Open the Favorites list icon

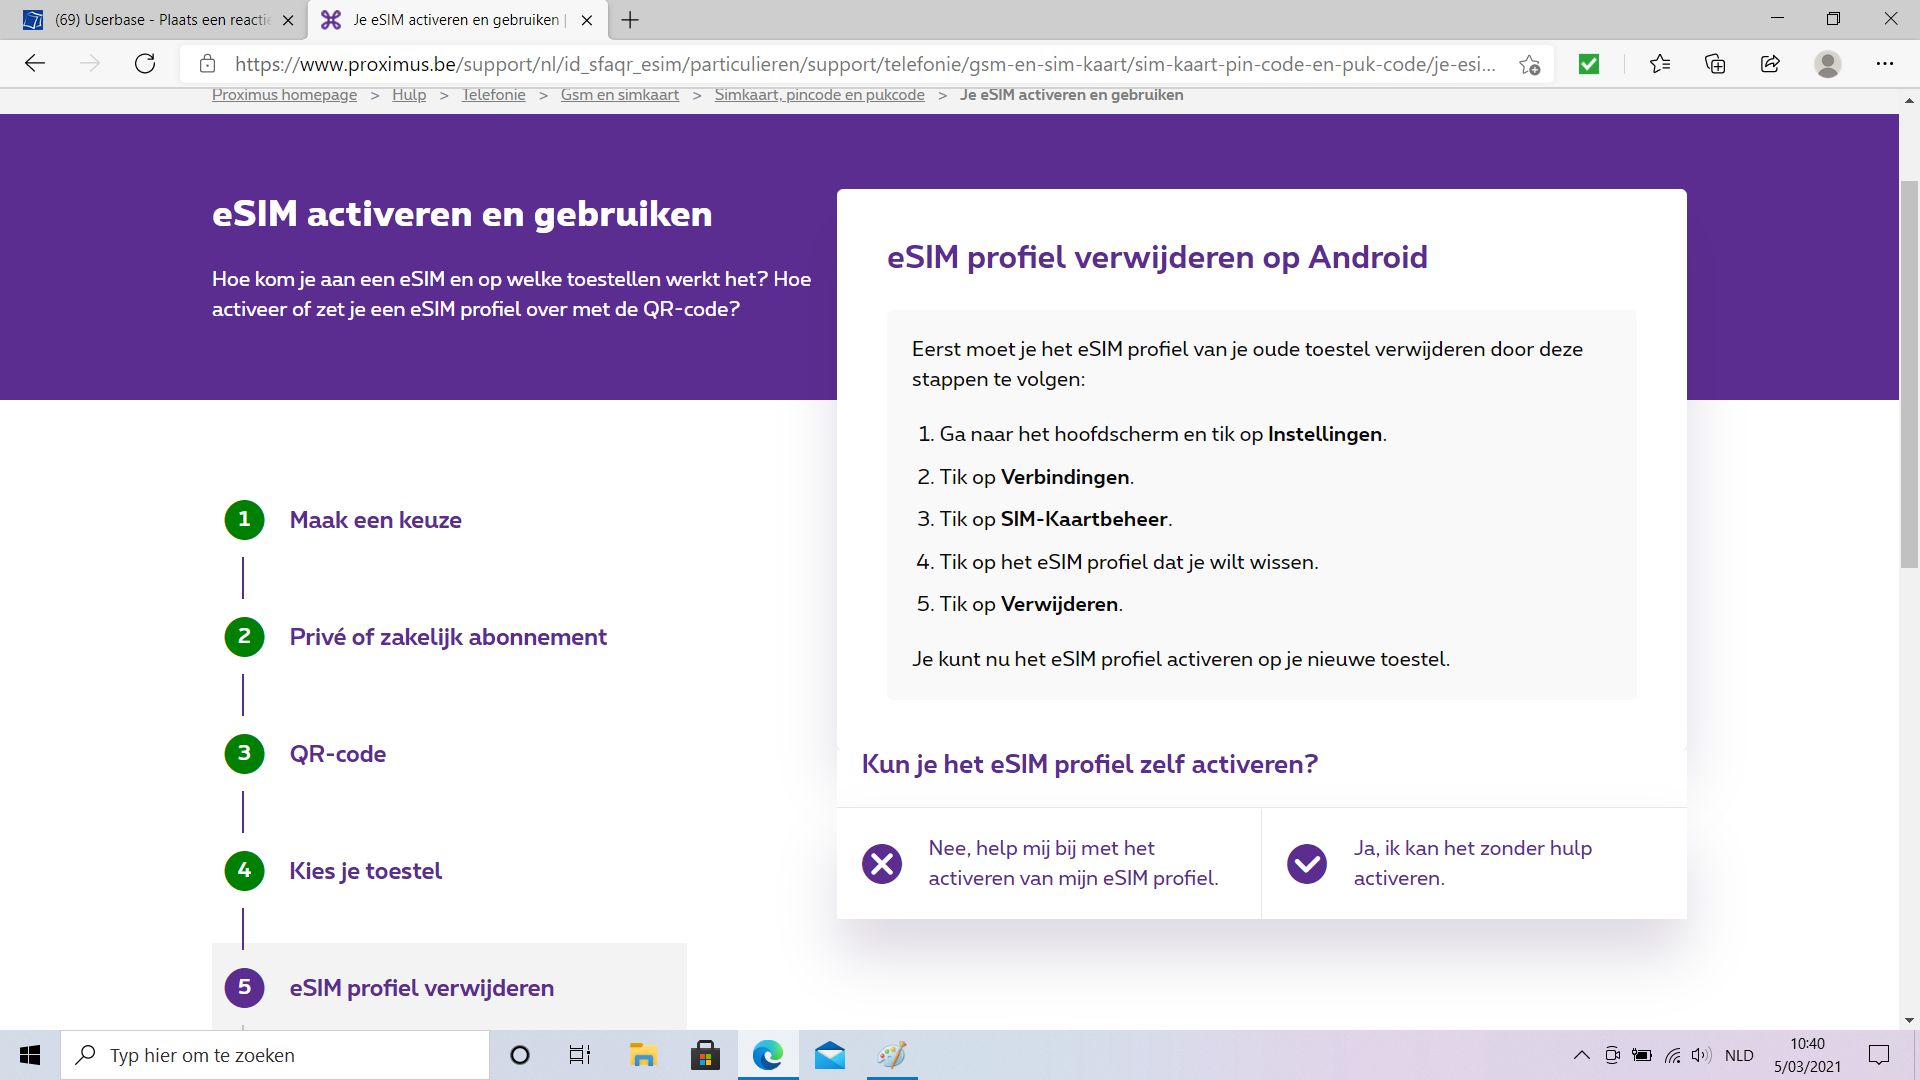pos(1660,64)
